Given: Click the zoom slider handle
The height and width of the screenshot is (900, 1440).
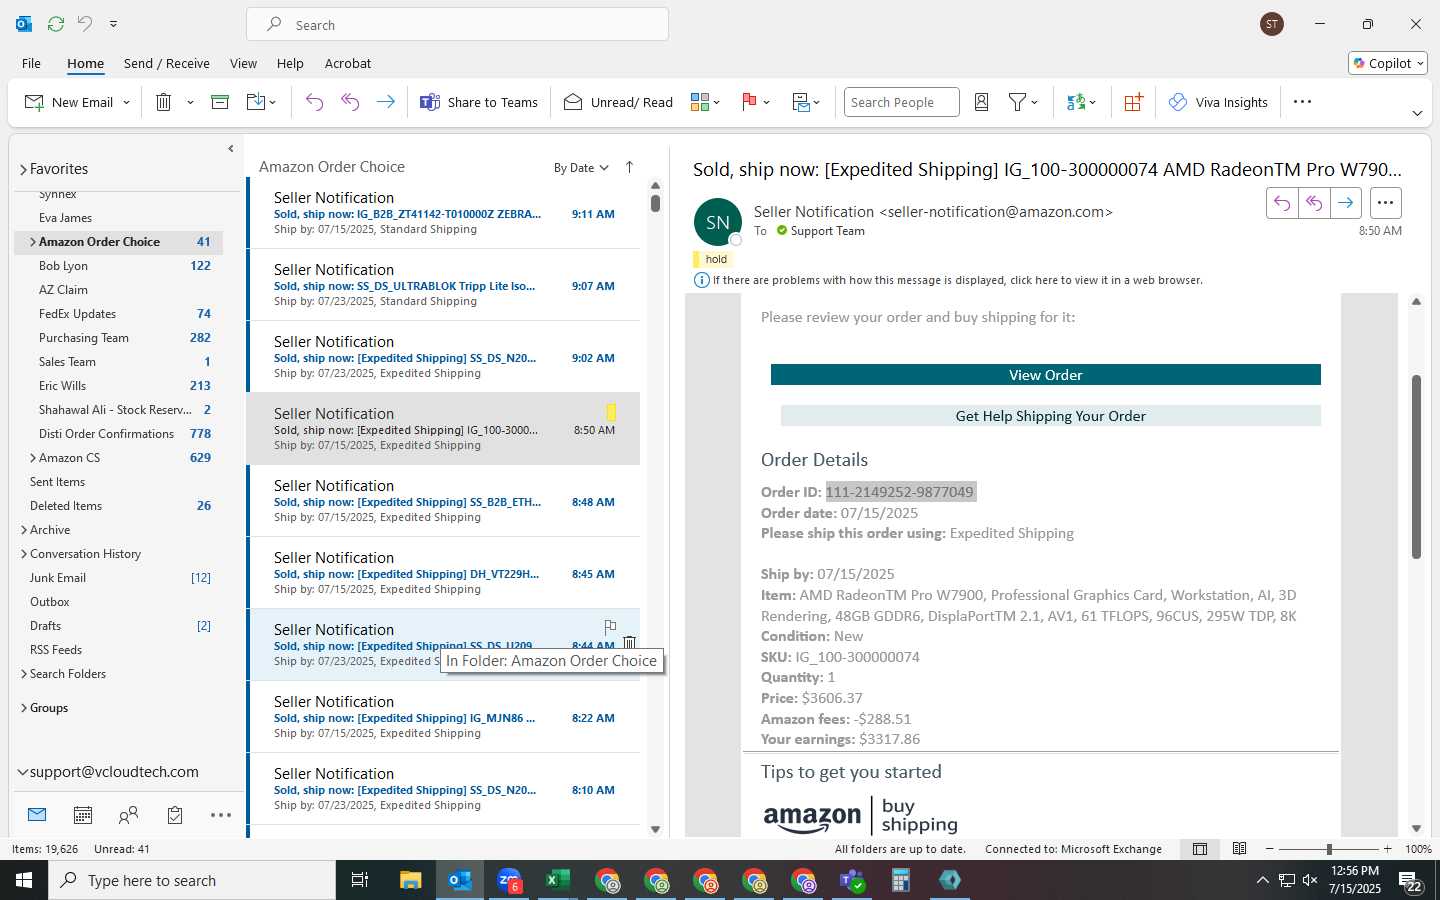Looking at the screenshot, I should (1329, 849).
